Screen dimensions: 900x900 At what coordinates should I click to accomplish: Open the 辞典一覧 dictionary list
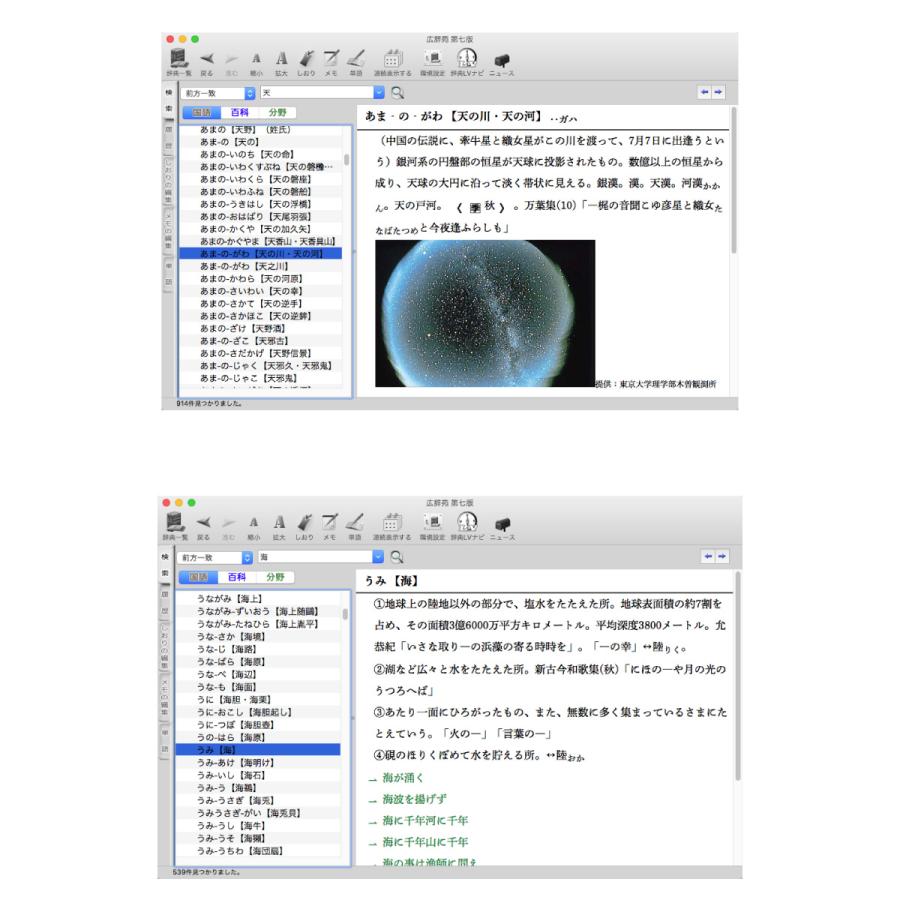(x=178, y=60)
